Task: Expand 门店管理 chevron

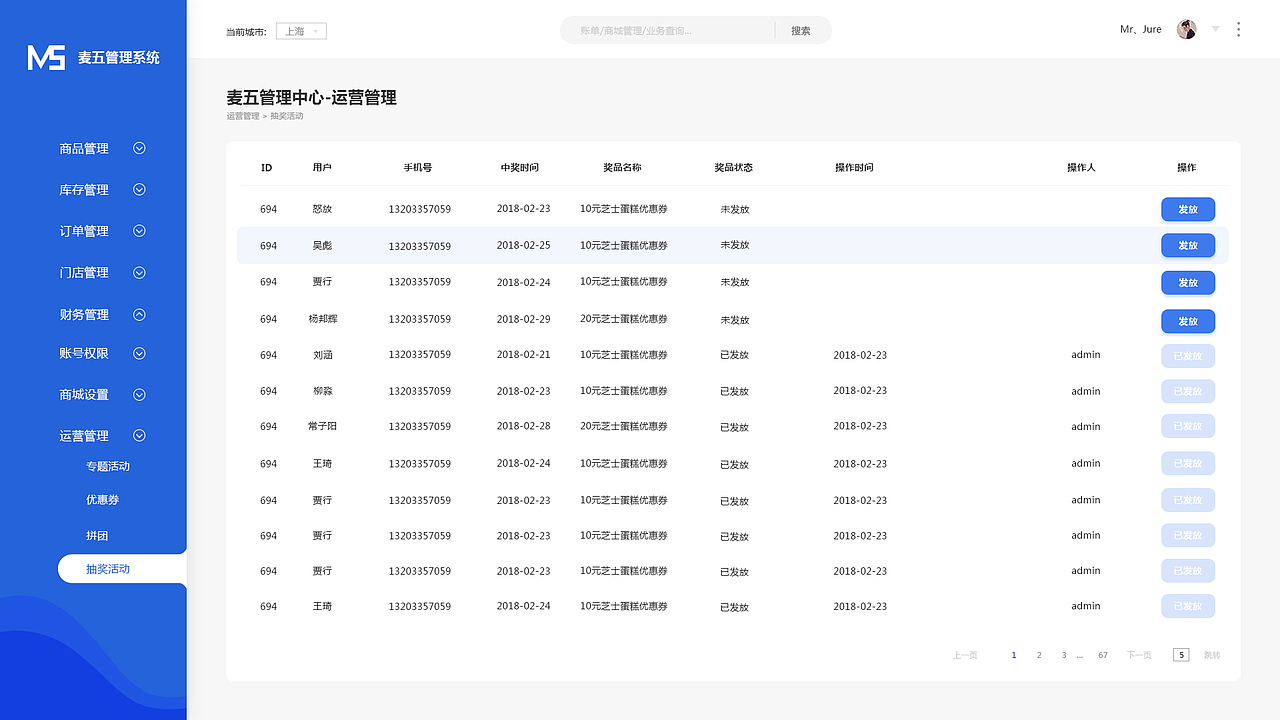Action: (140, 272)
